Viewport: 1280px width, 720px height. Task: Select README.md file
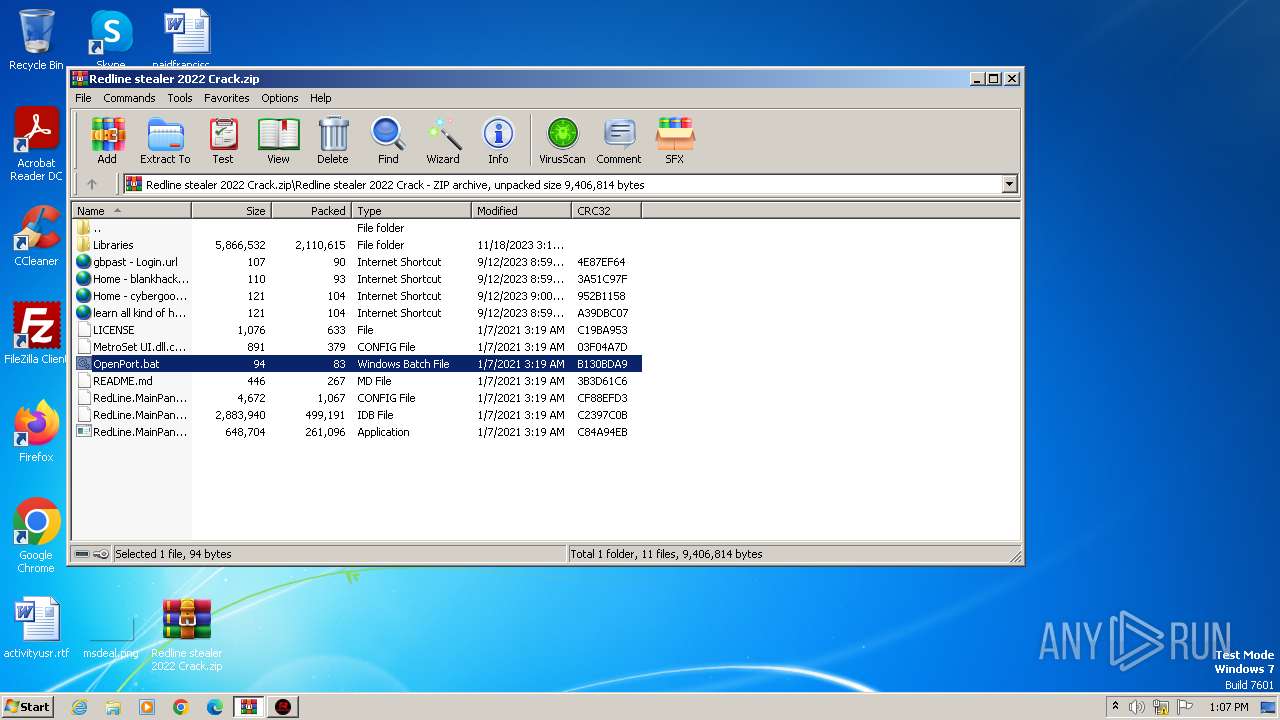[357, 381]
